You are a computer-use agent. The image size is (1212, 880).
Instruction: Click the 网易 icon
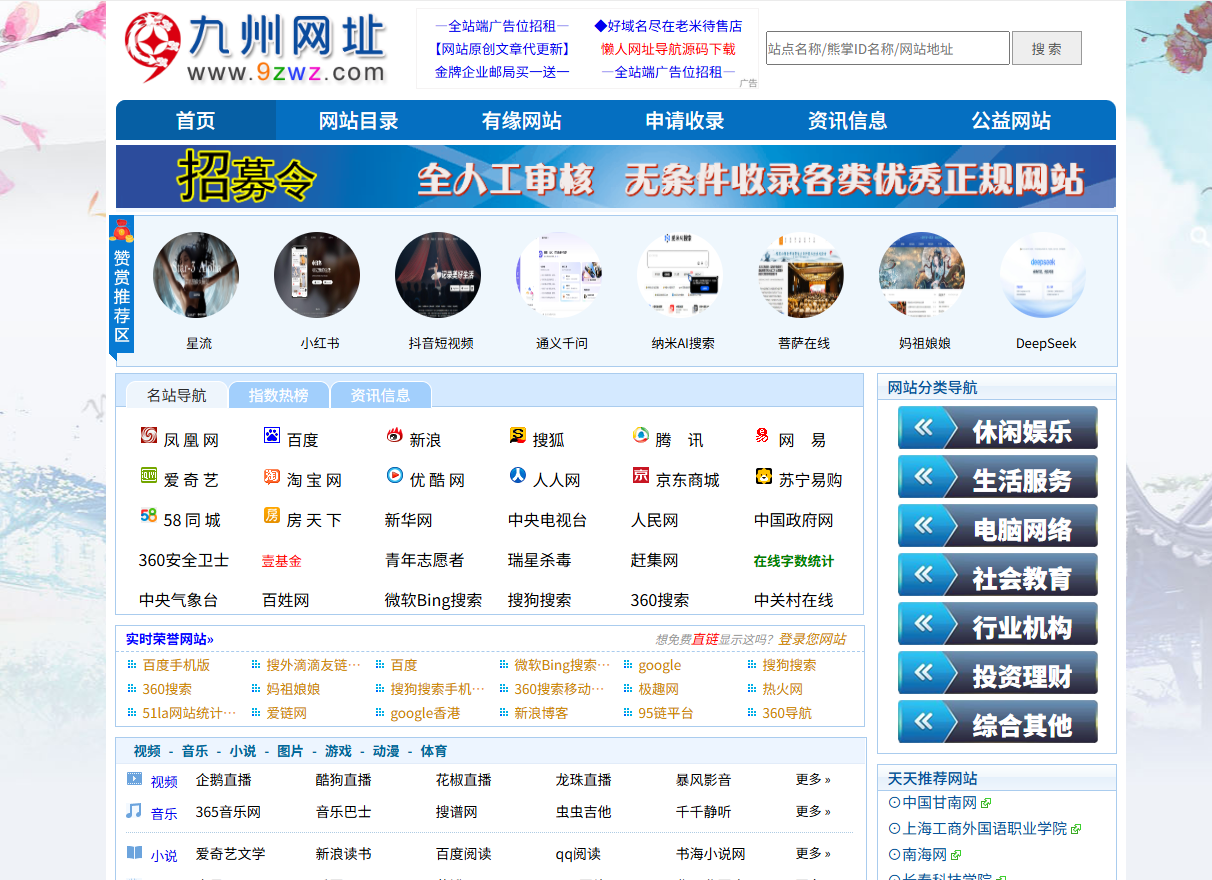click(762, 435)
